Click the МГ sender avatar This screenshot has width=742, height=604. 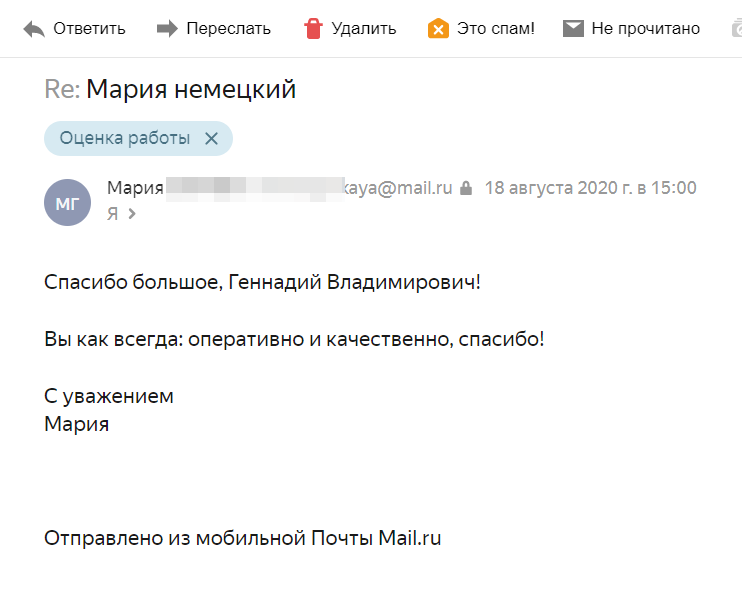(x=67, y=202)
